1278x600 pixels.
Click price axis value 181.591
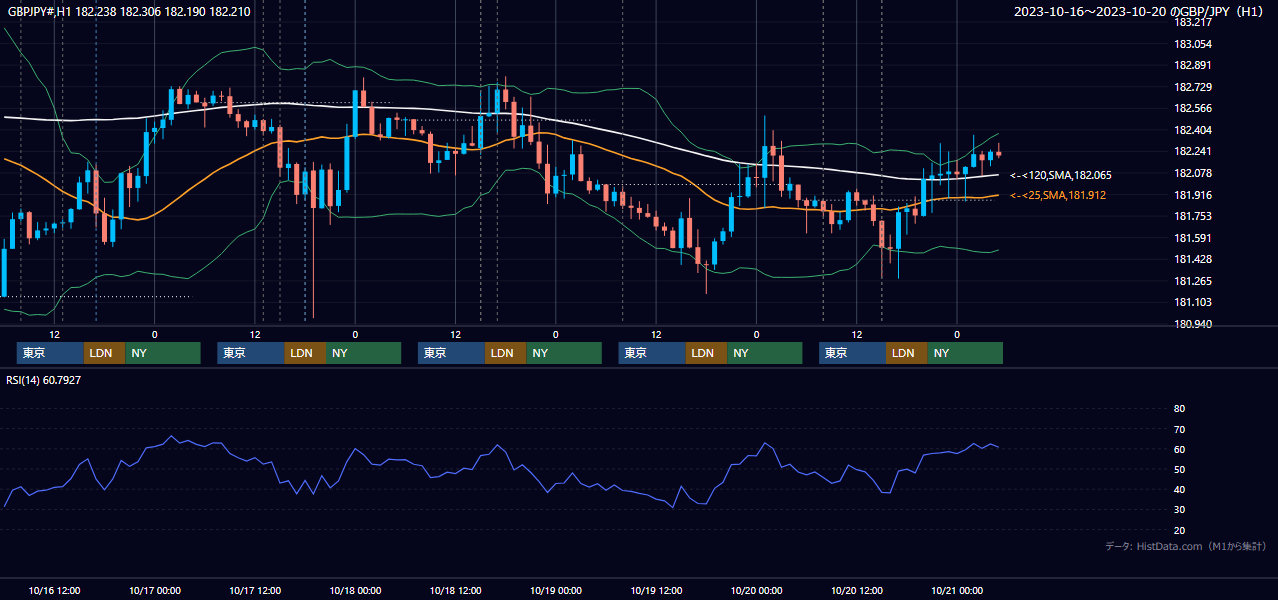pyautogui.click(x=1193, y=238)
